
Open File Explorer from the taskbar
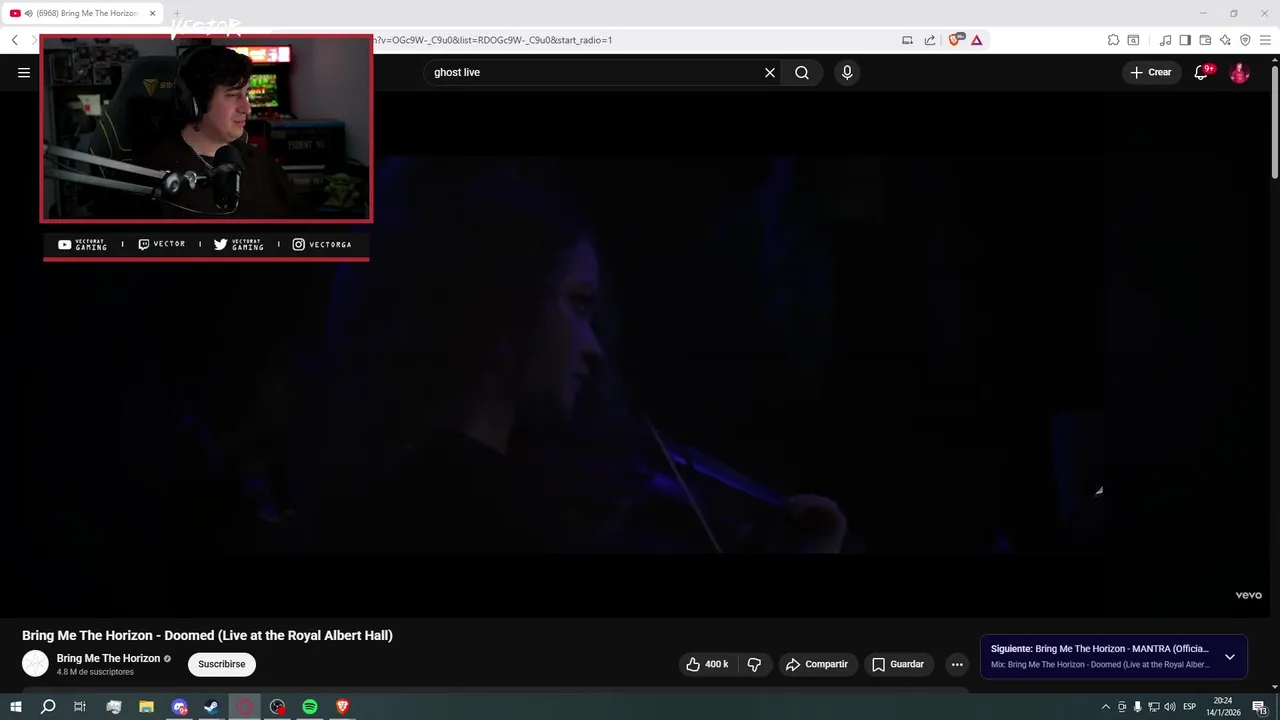(x=146, y=707)
